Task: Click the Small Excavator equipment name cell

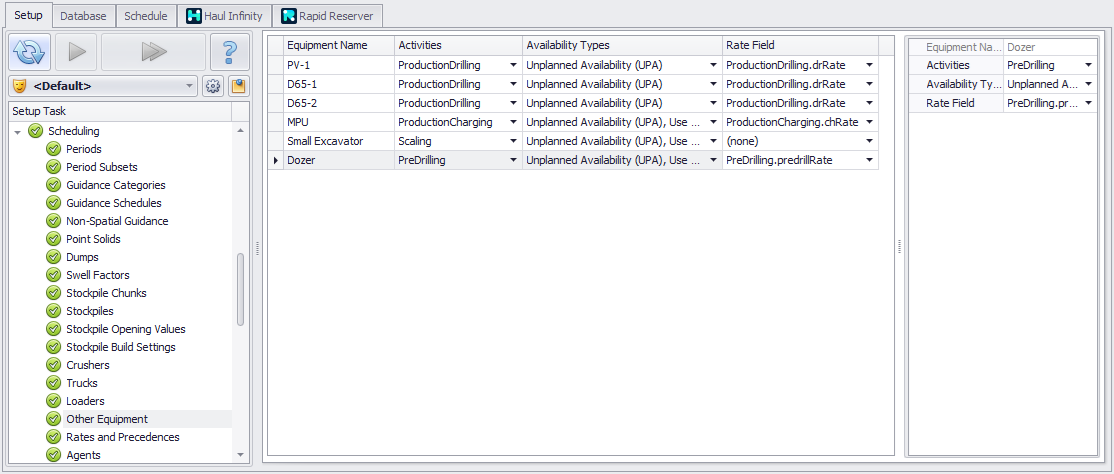Action: click(338, 141)
